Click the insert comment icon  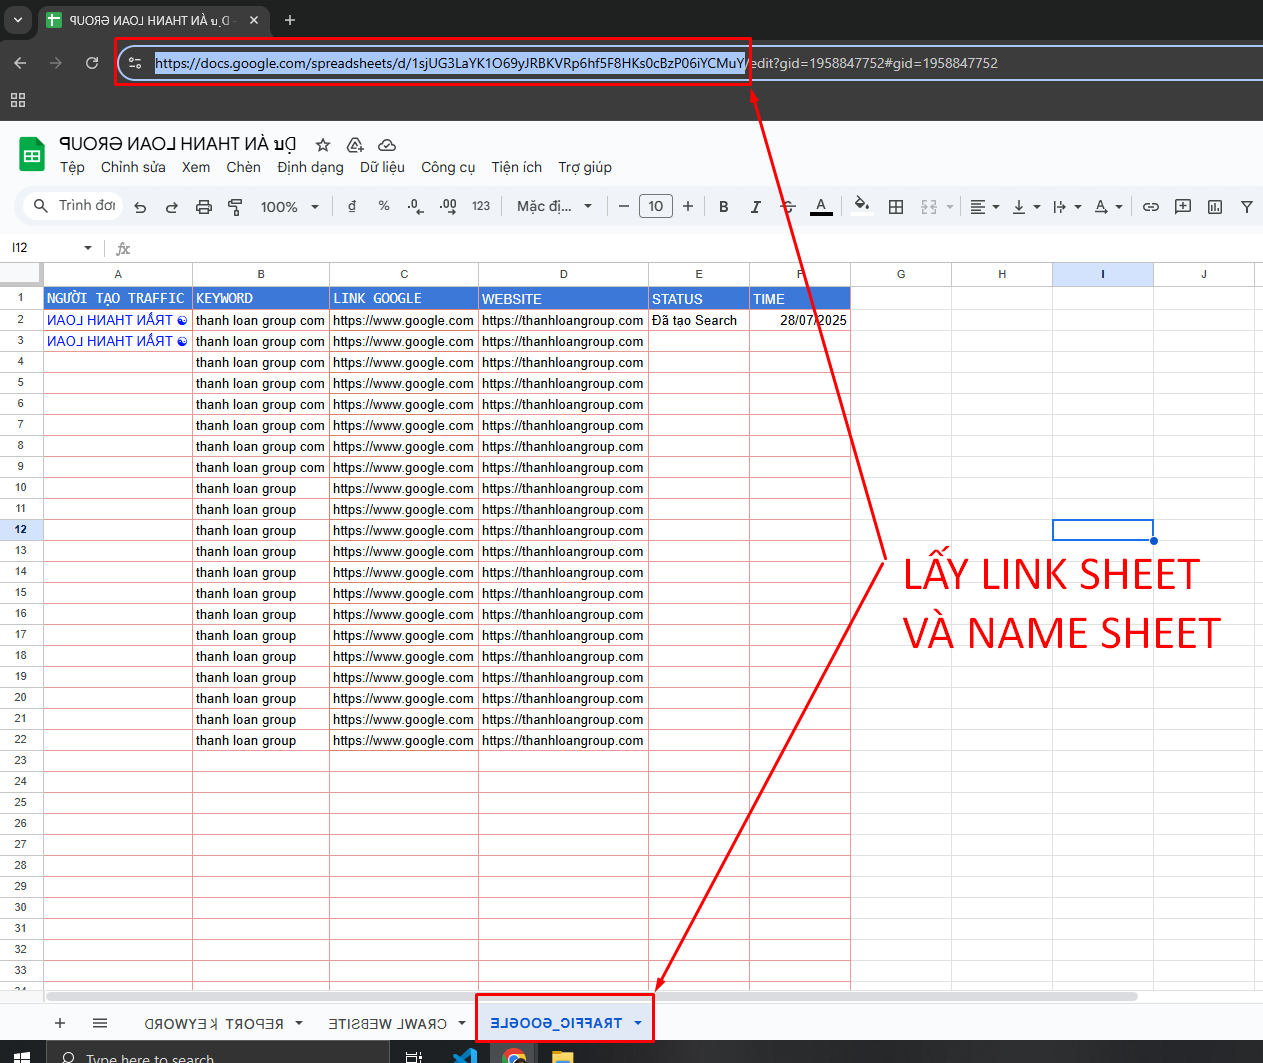tap(1183, 206)
